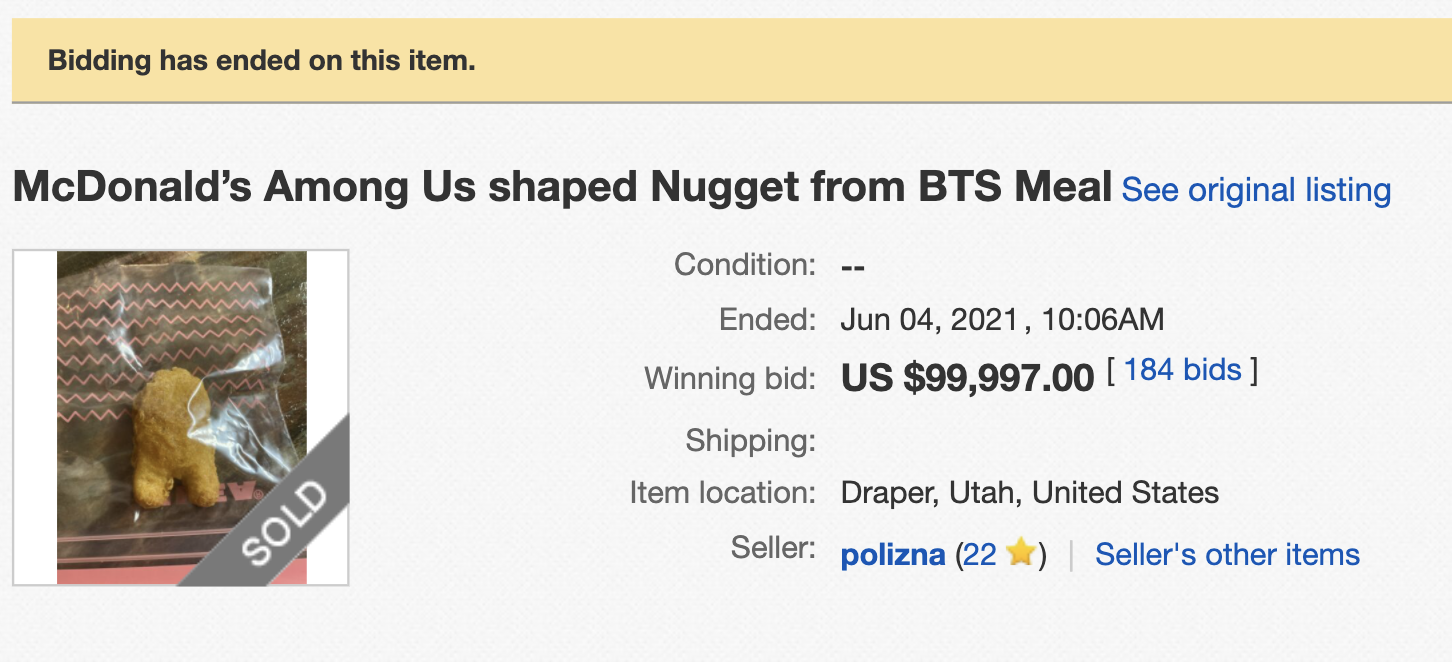Click the Seller label
Viewport: 1452px width, 662px height.
774,548
